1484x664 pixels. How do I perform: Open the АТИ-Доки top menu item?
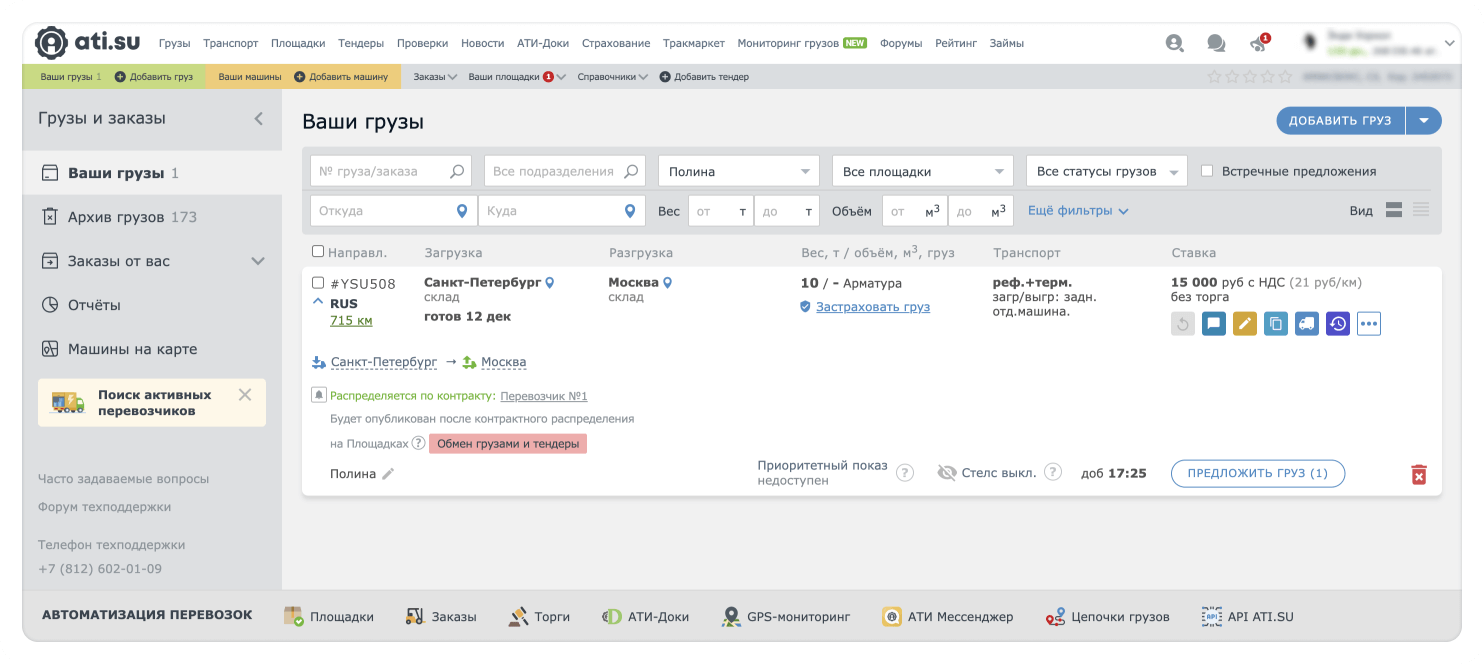click(542, 43)
